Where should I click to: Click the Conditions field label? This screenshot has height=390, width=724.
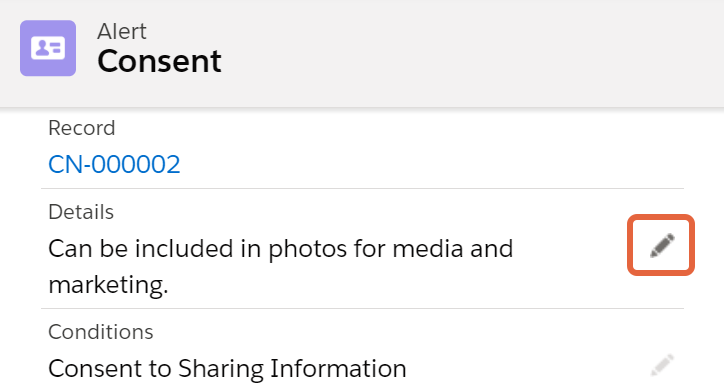click(101, 331)
